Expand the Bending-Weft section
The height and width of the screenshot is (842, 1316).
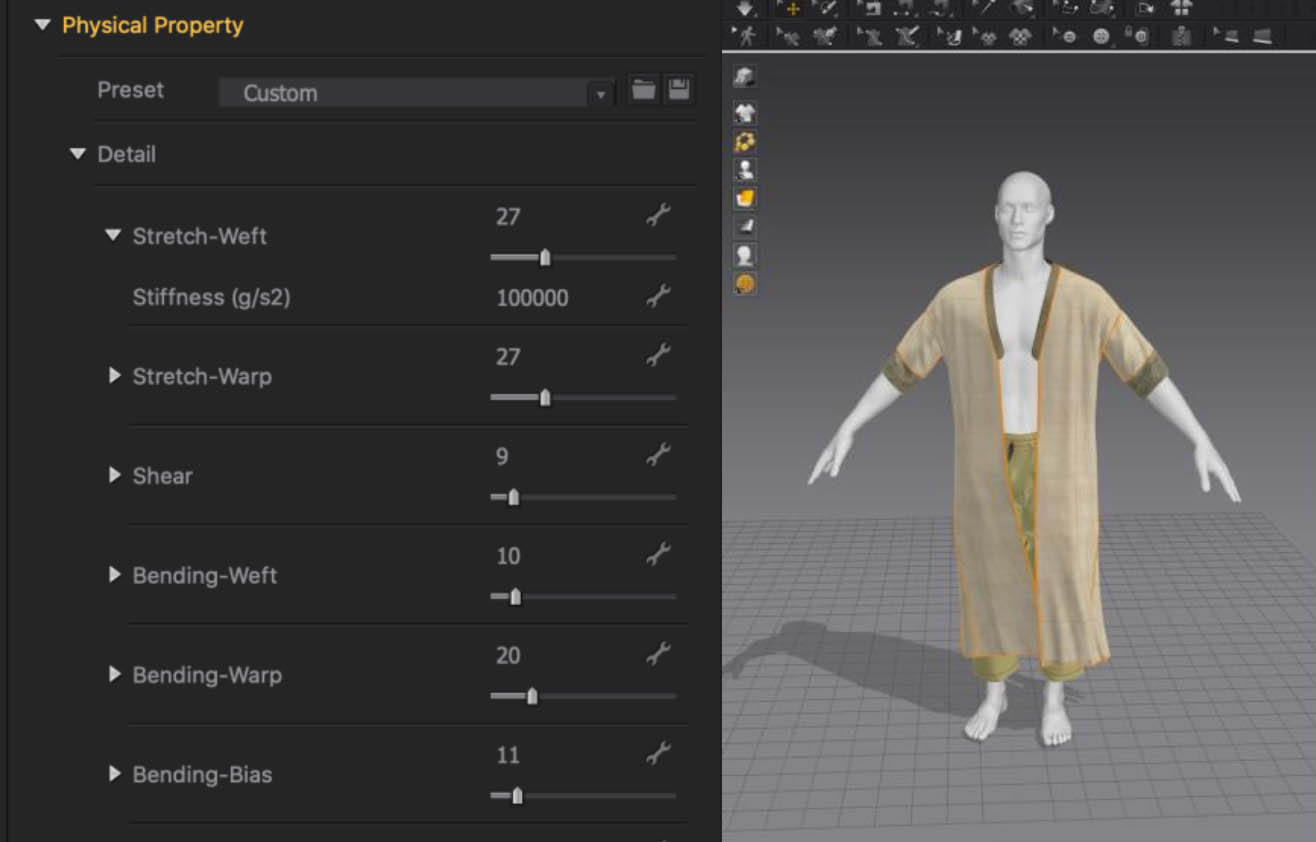[x=114, y=575]
